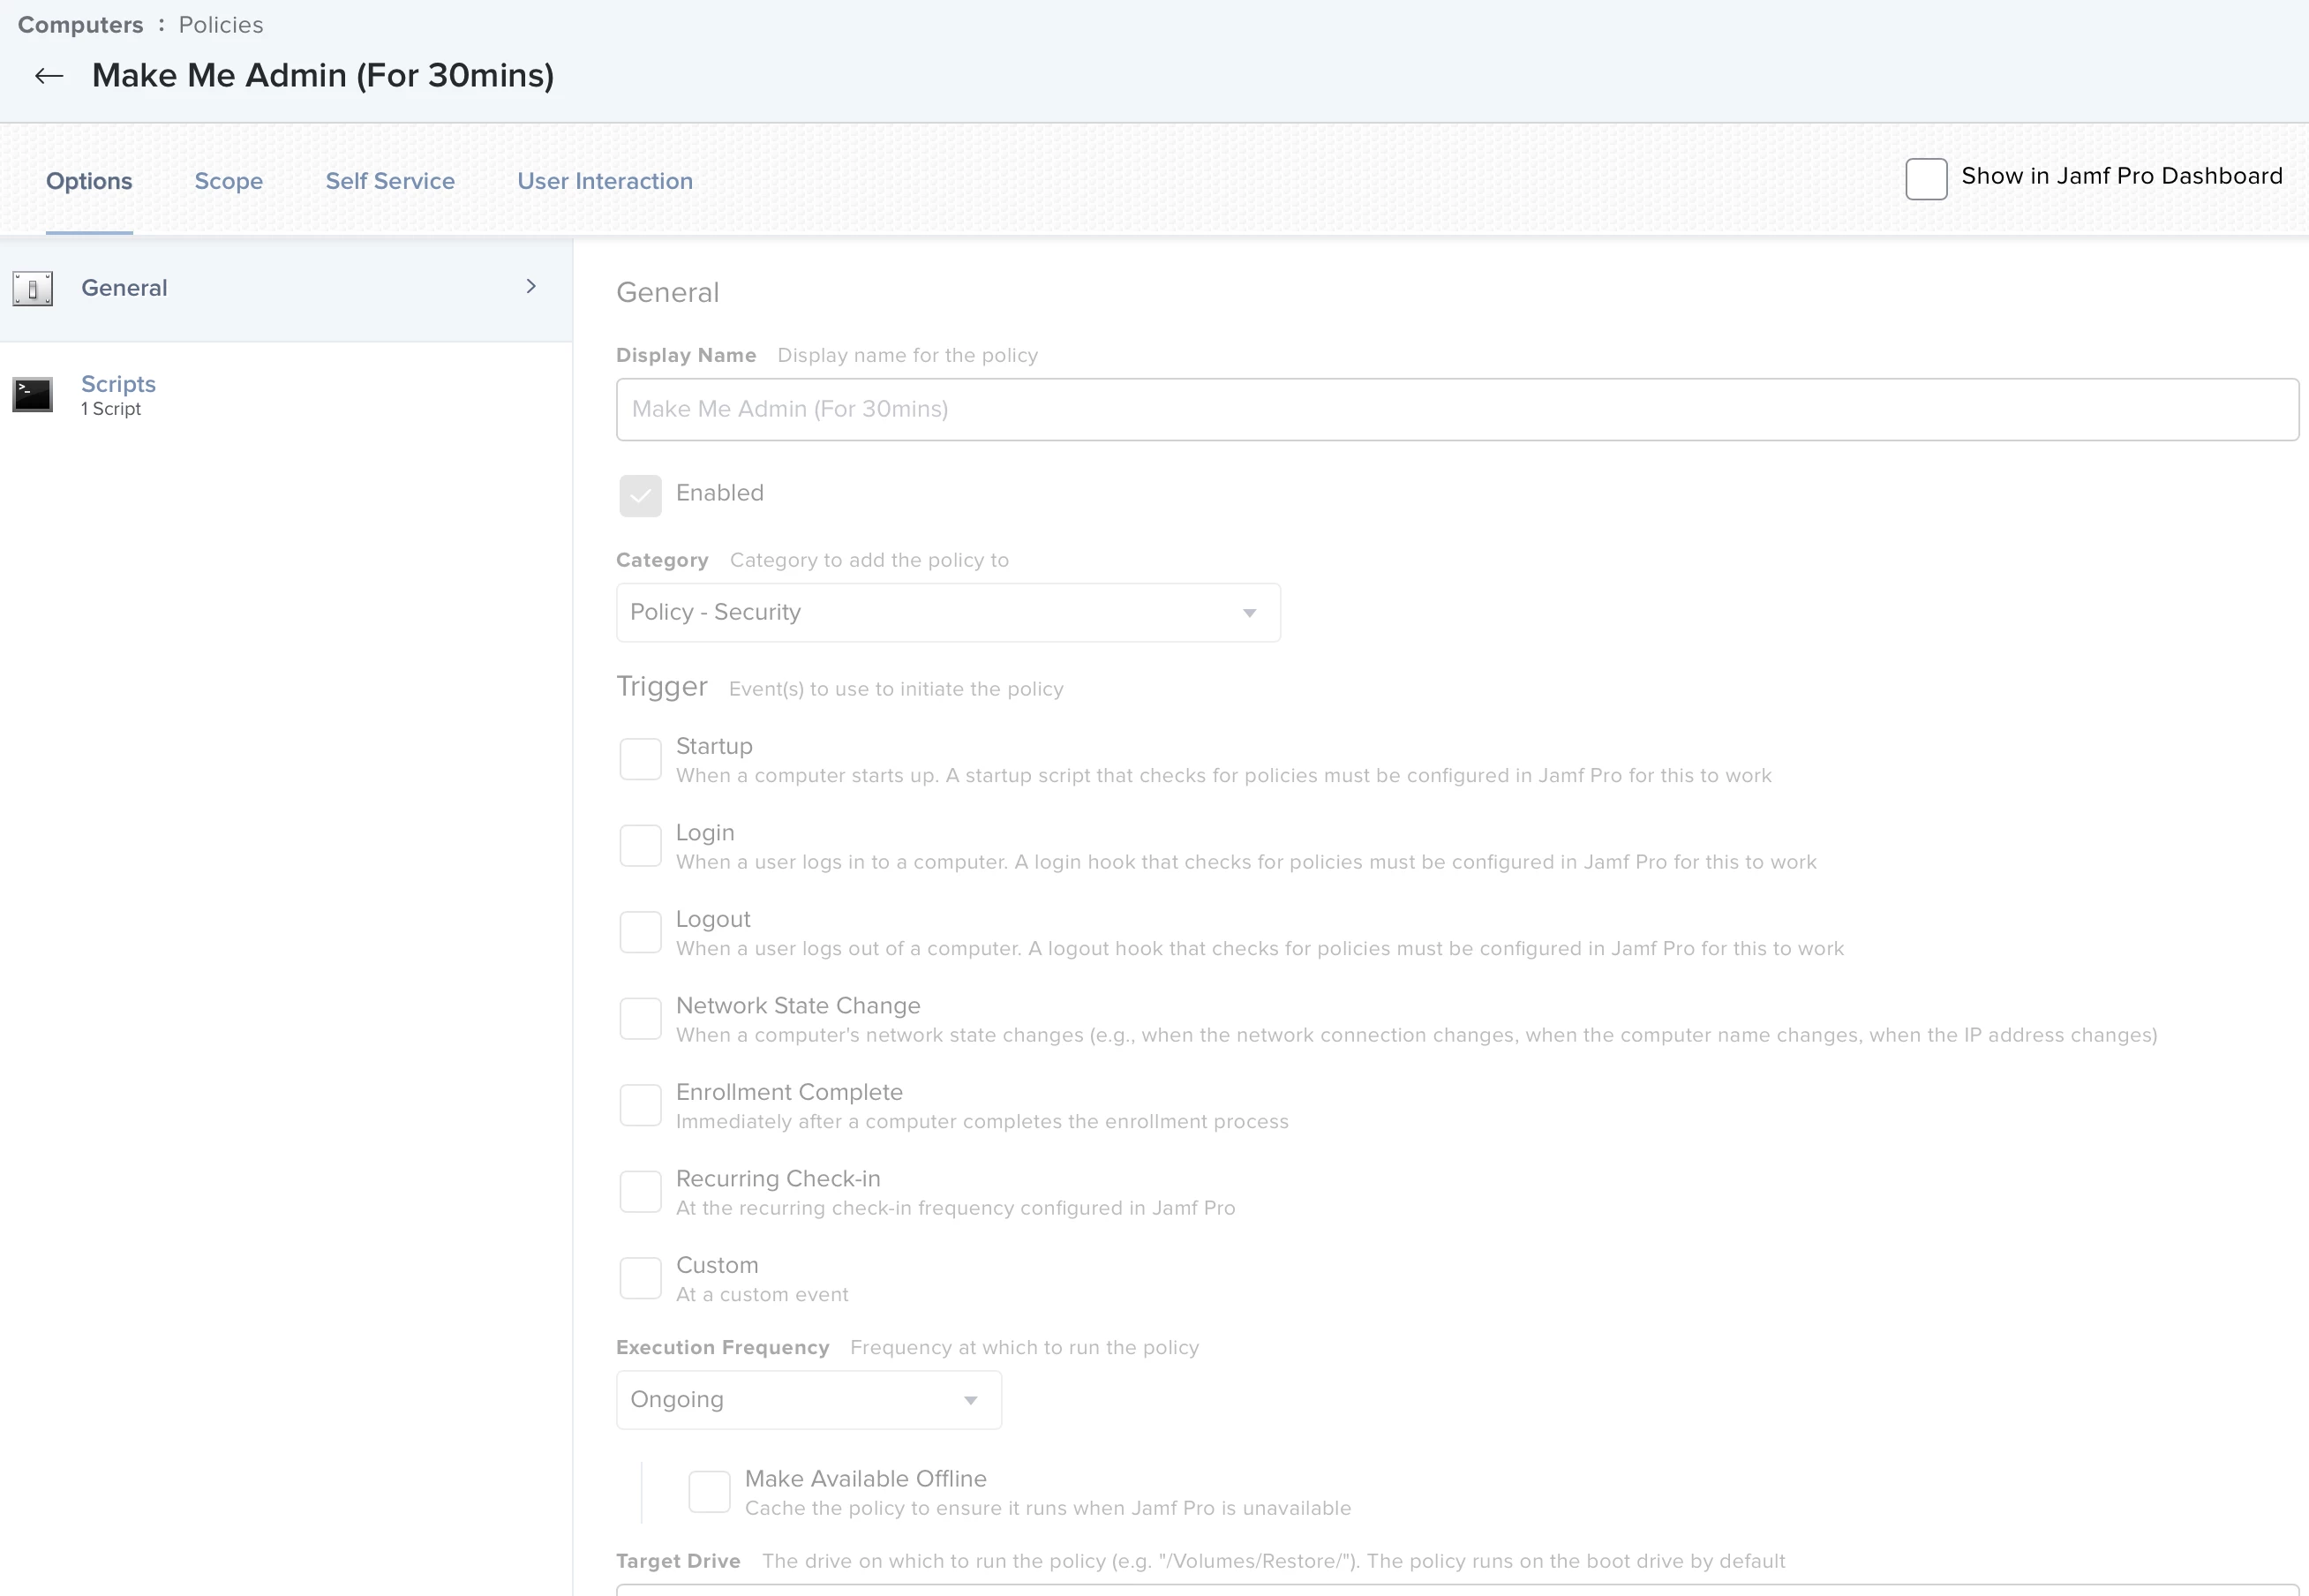
Task: Click the policy title 'Make Me Admin (For 30mins)'
Action: [323, 75]
